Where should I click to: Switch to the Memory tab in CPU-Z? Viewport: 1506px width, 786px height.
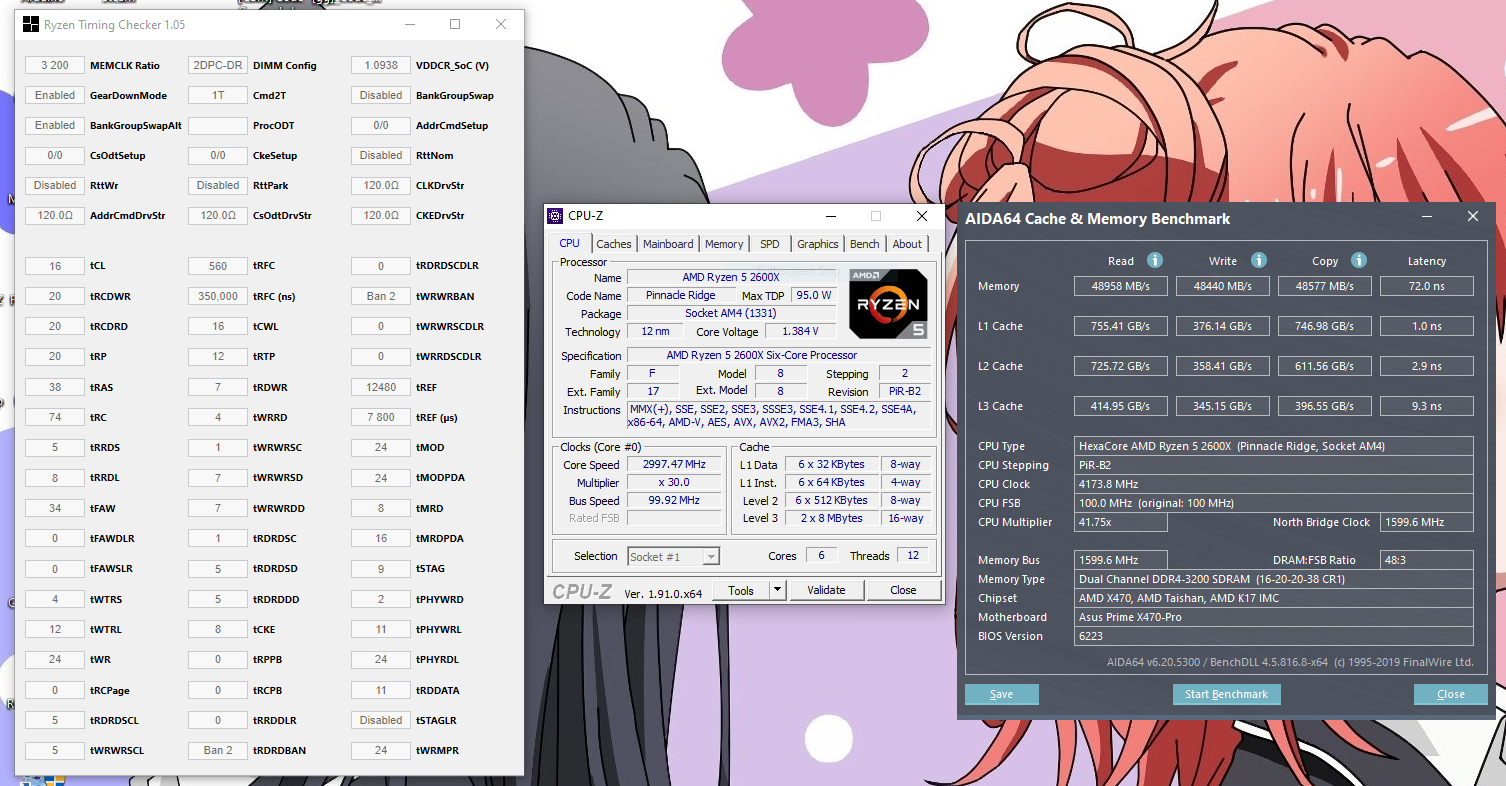click(724, 244)
